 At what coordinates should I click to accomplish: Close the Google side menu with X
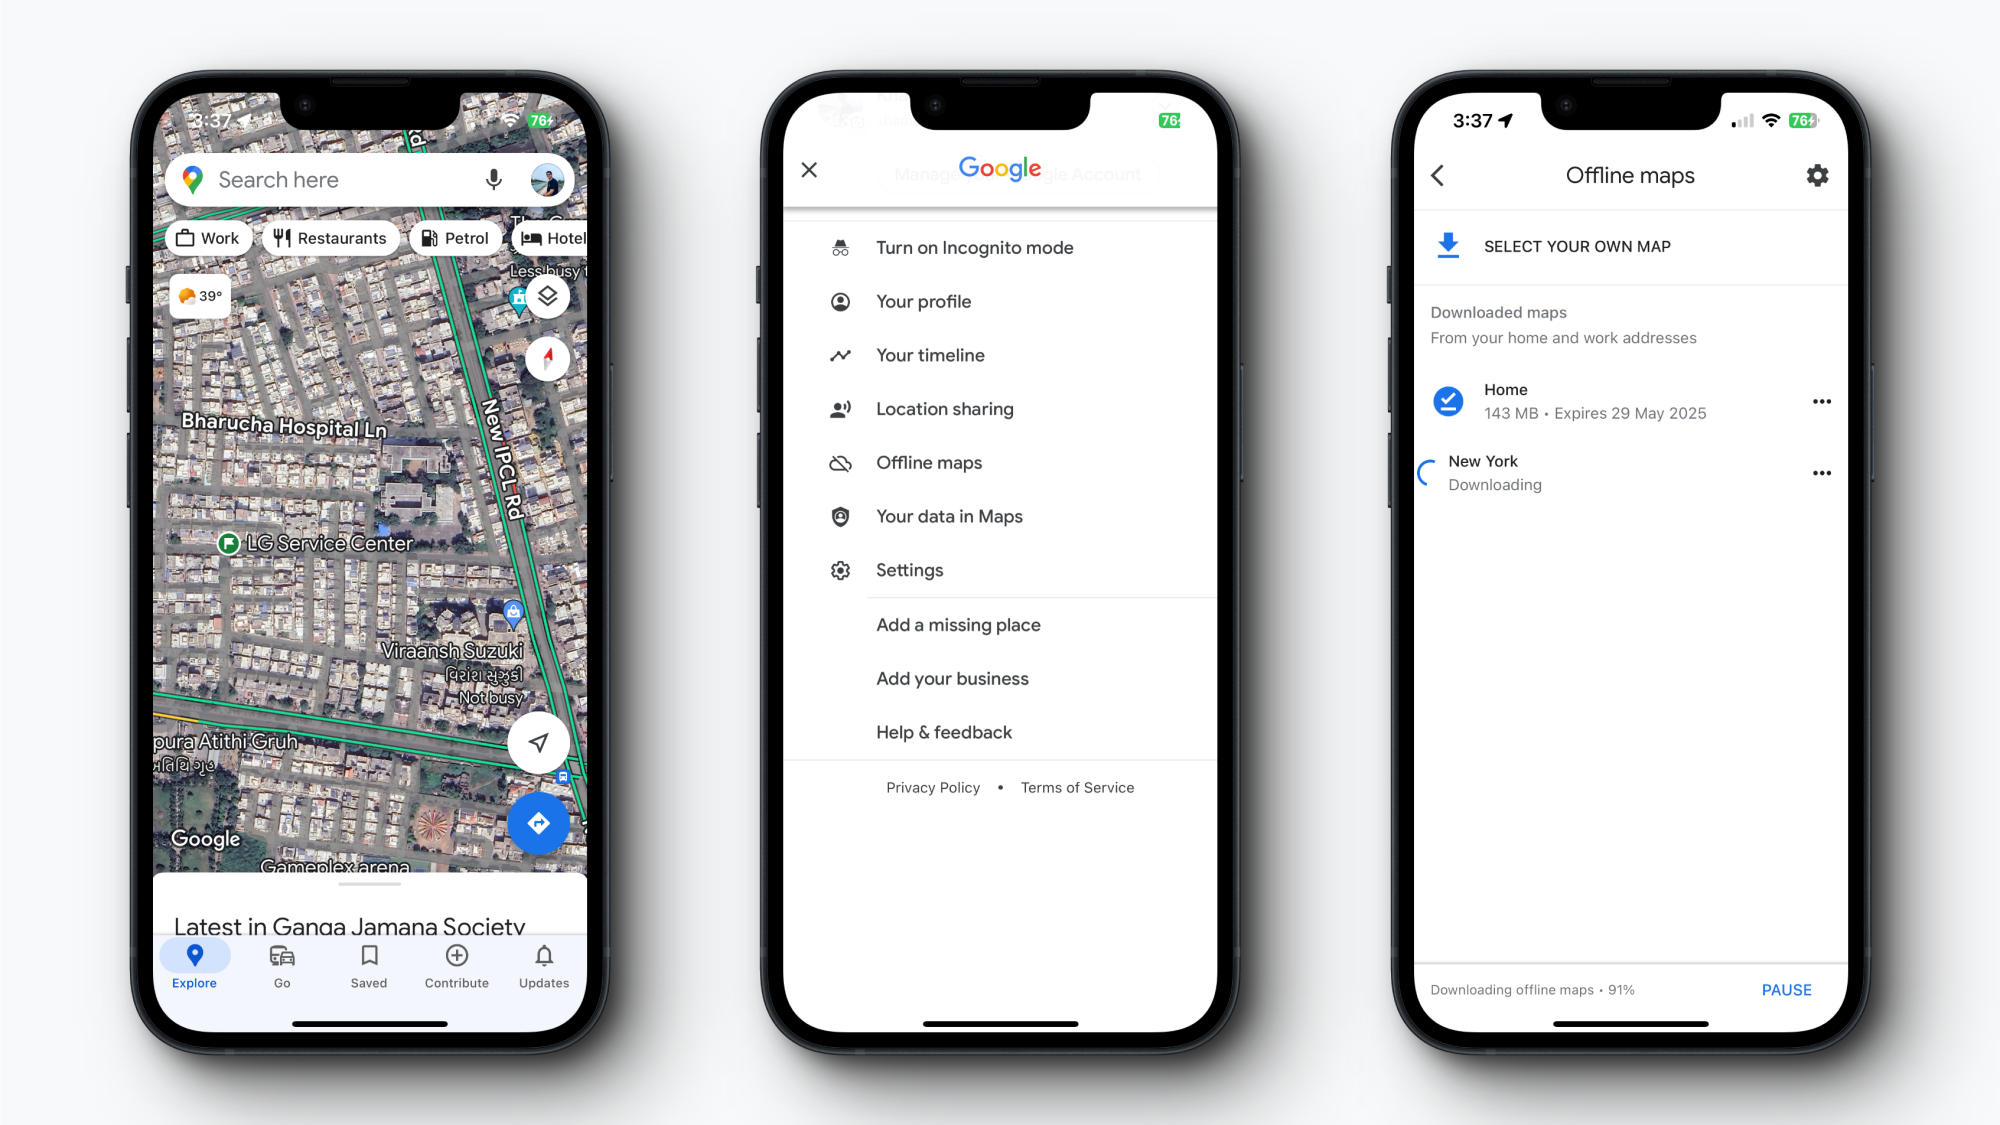[809, 169]
